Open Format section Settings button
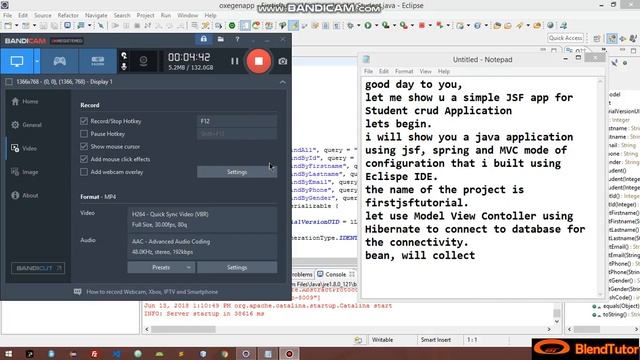The height and width of the screenshot is (360, 640). 237,267
